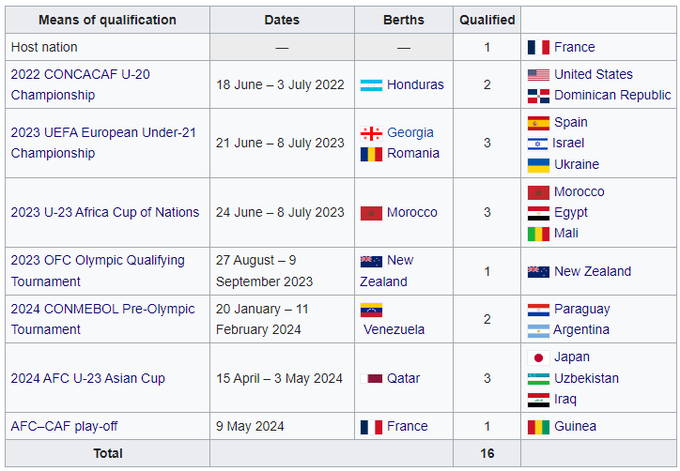Click the Means of qualification column header
The height and width of the screenshot is (471, 680).
[x=108, y=20]
